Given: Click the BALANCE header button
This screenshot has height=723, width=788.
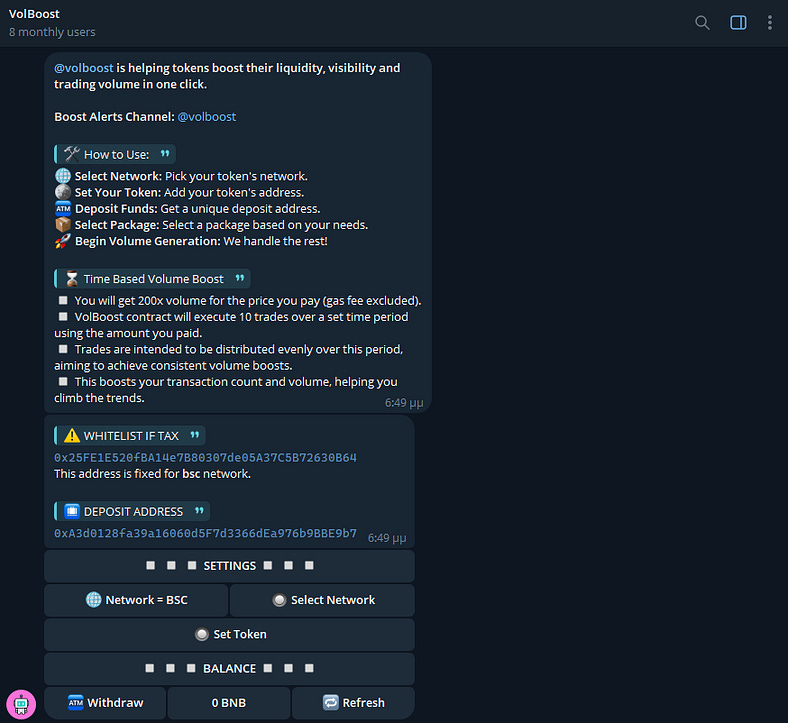Looking at the screenshot, I should click(x=229, y=669).
